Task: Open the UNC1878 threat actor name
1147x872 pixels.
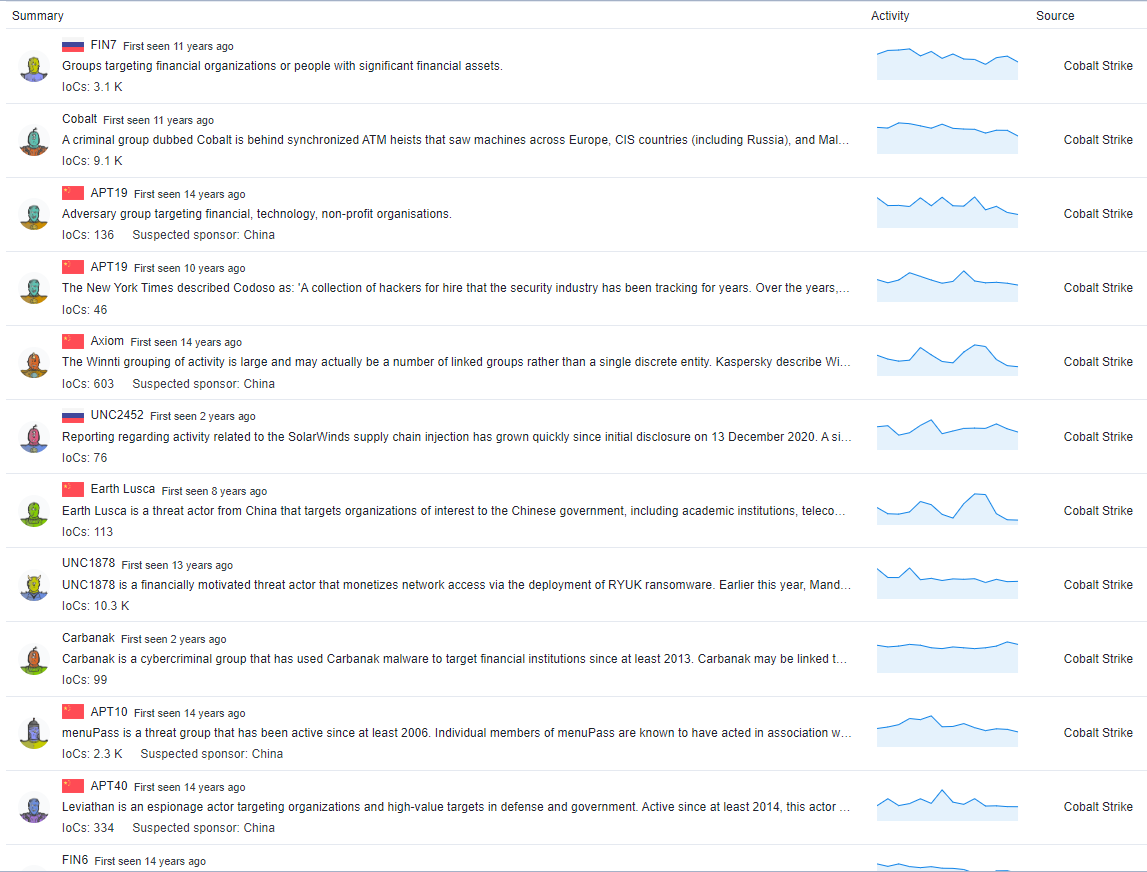Action: [x=88, y=564]
